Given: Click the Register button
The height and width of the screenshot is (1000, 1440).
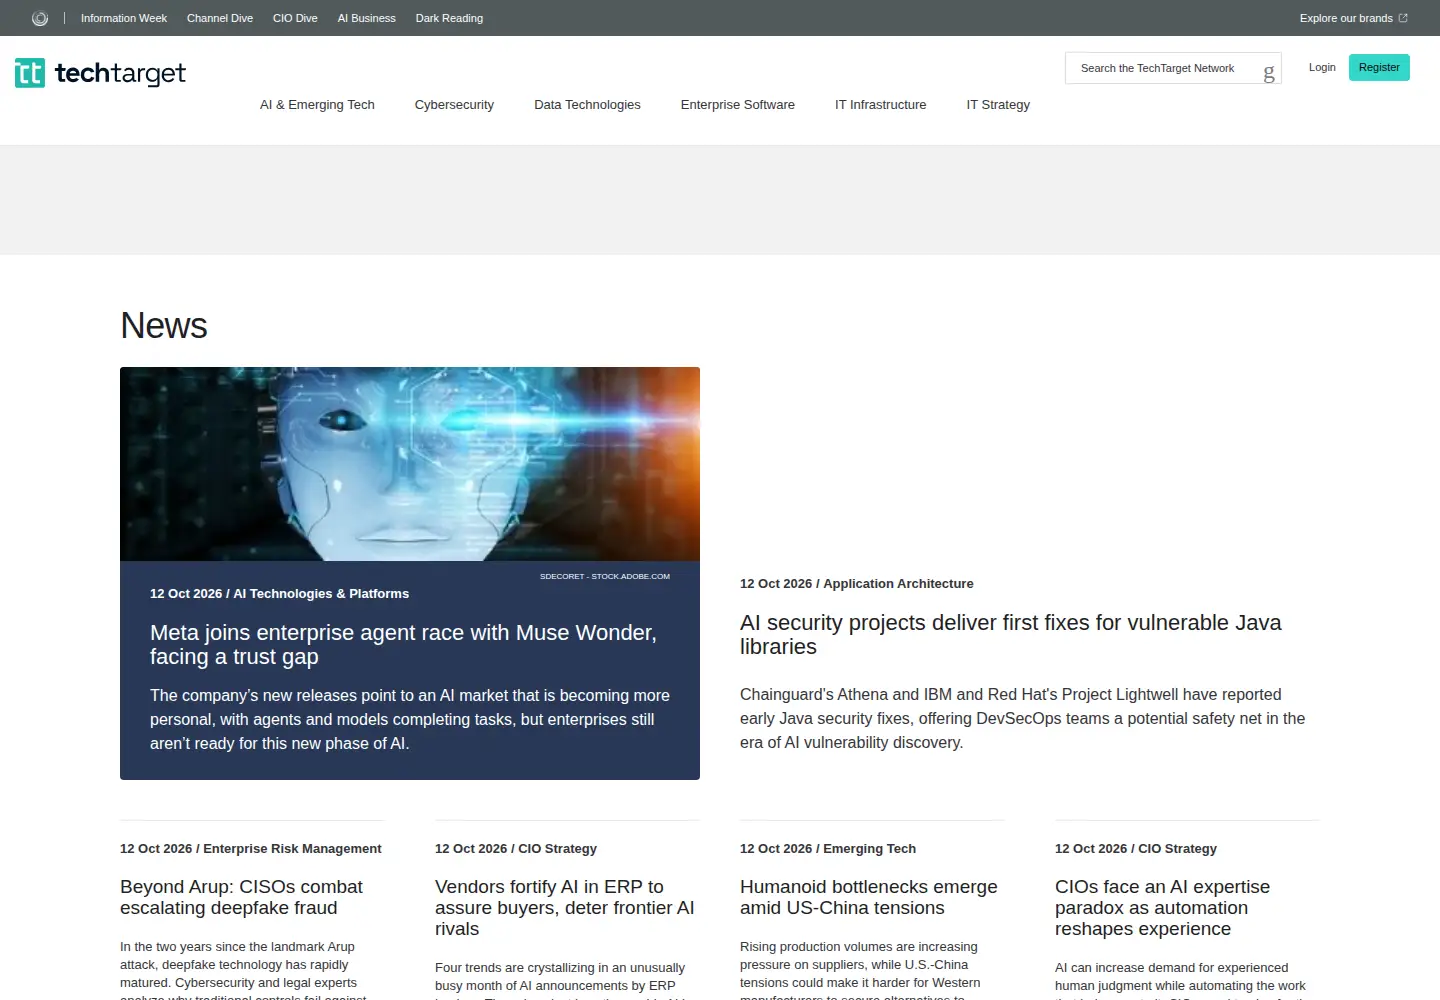Looking at the screenshot, I should pos(1379,67).
